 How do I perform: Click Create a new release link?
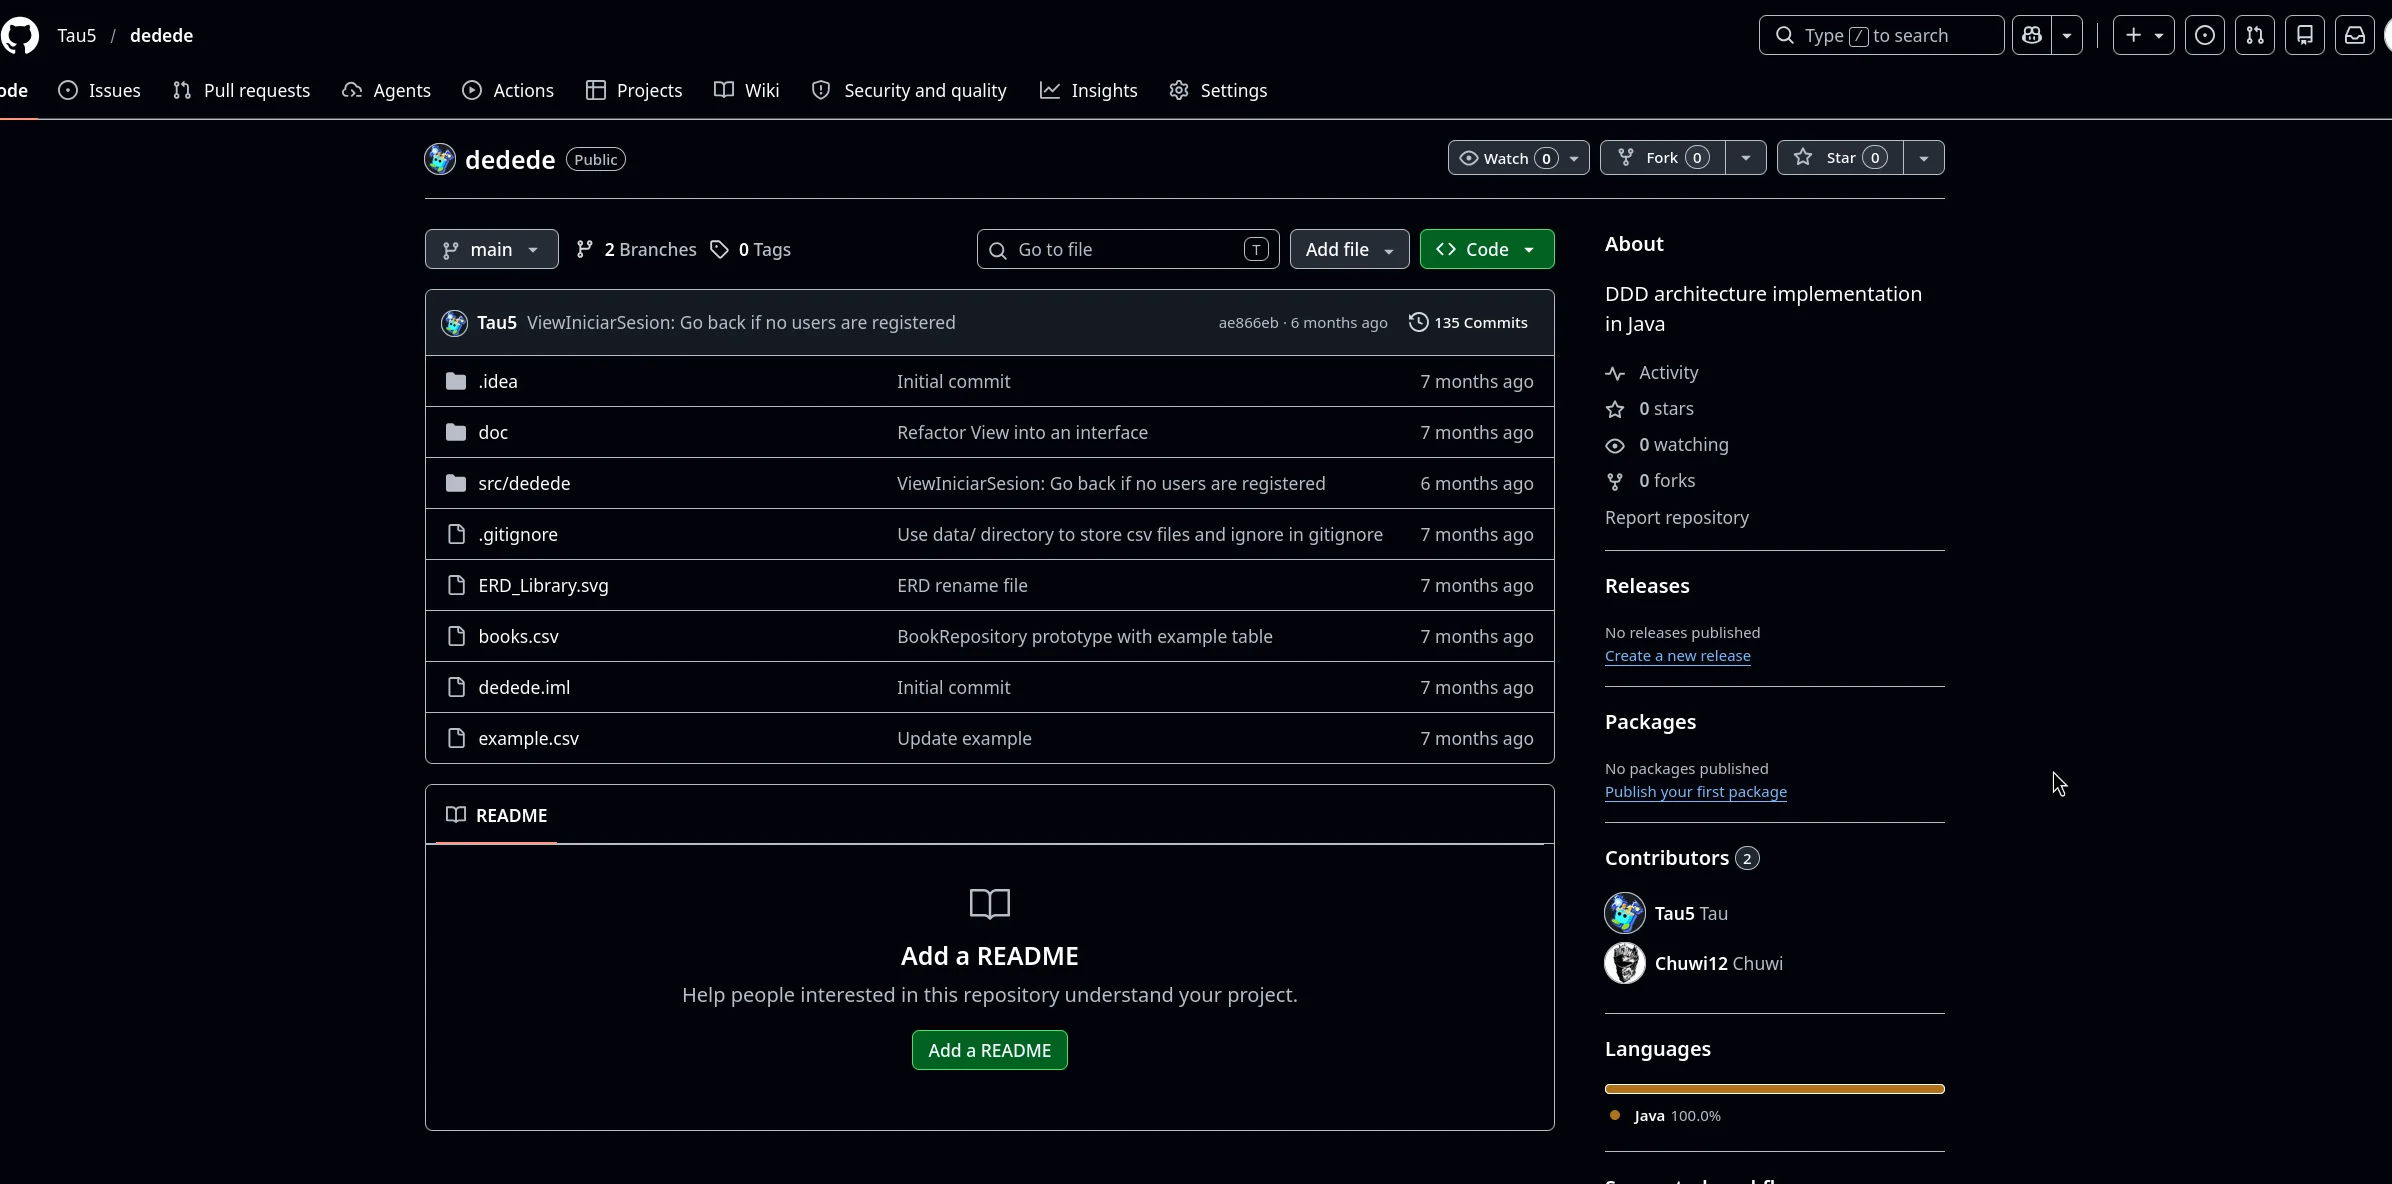click(x=1677, y=656)
